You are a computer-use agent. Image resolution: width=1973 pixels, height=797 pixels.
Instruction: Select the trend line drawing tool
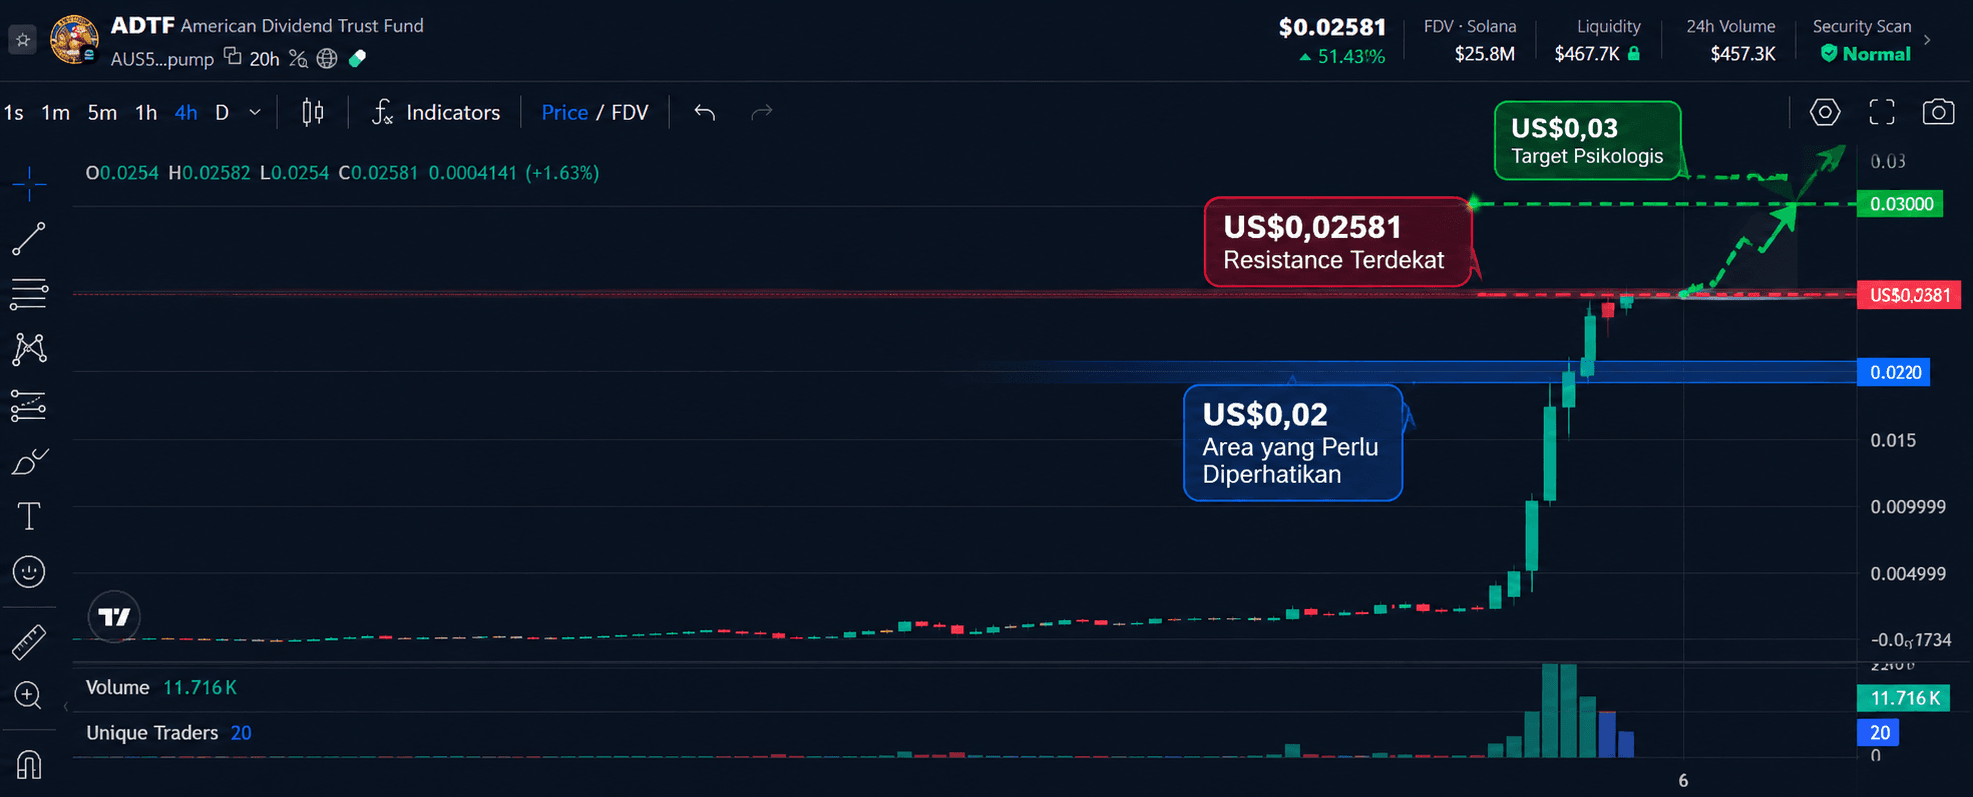pyautogui.click(x=29, y=238)
